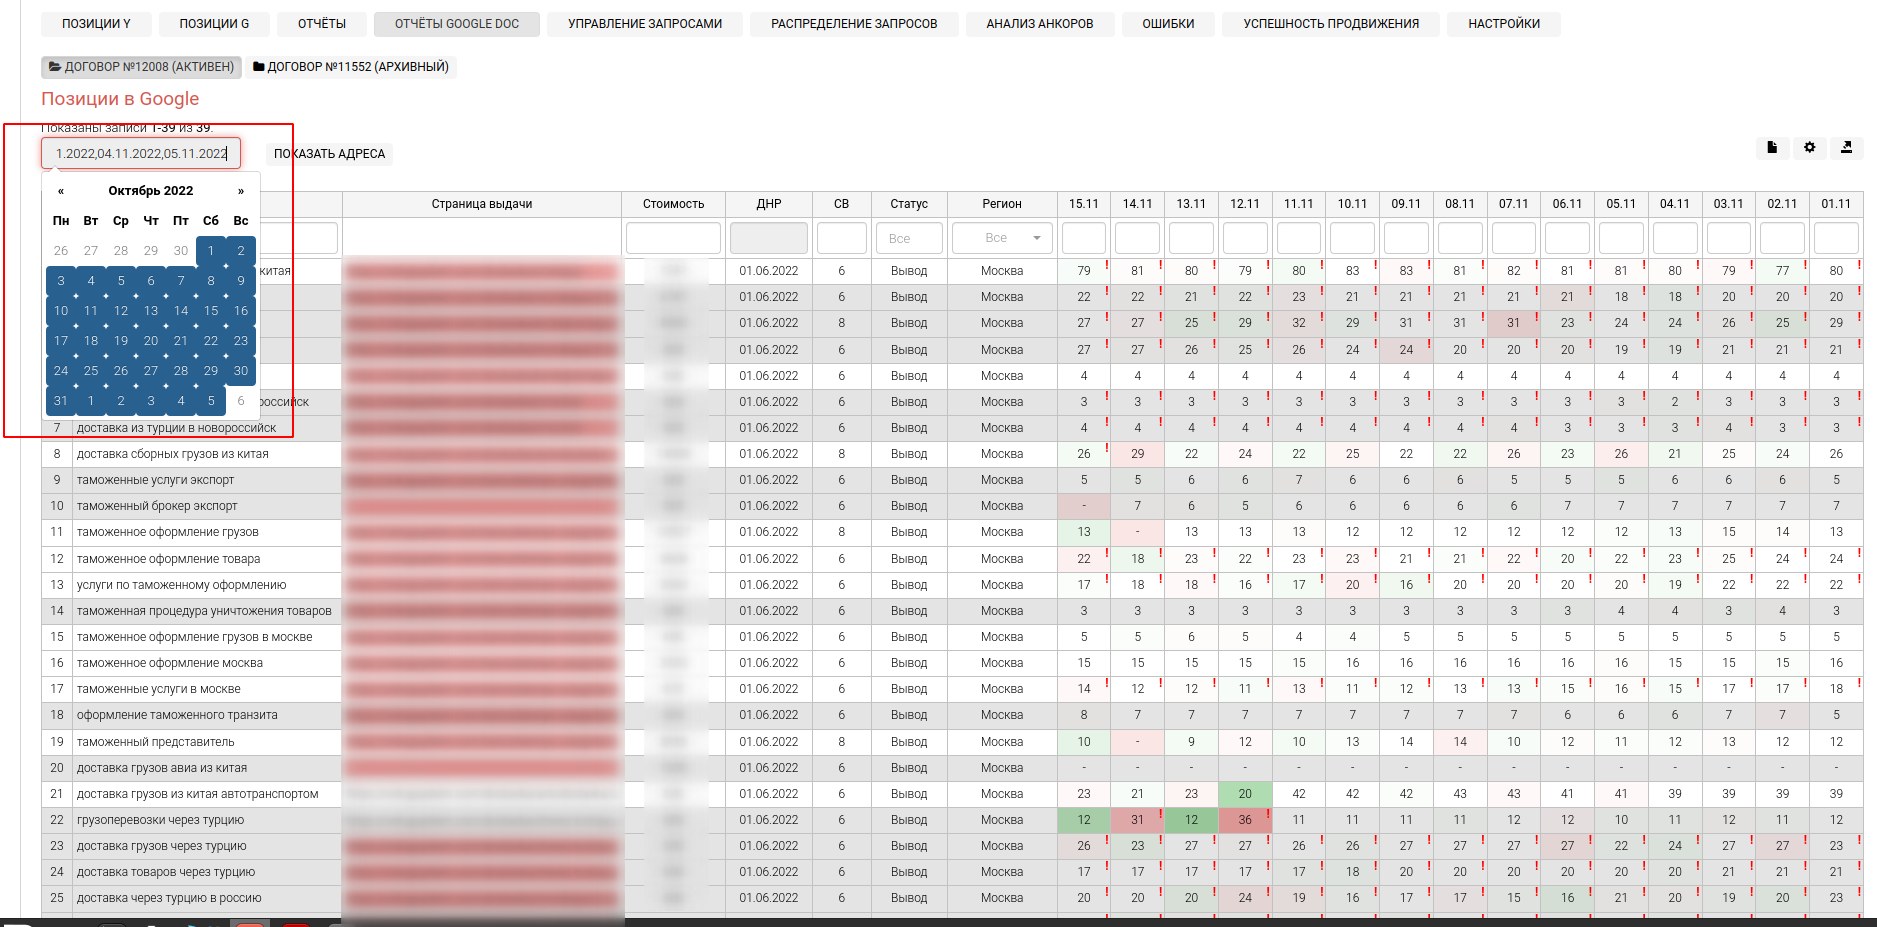Go to next month in calendar
1877x927 pixels.
pyautogui.click(x=240, y=191)
